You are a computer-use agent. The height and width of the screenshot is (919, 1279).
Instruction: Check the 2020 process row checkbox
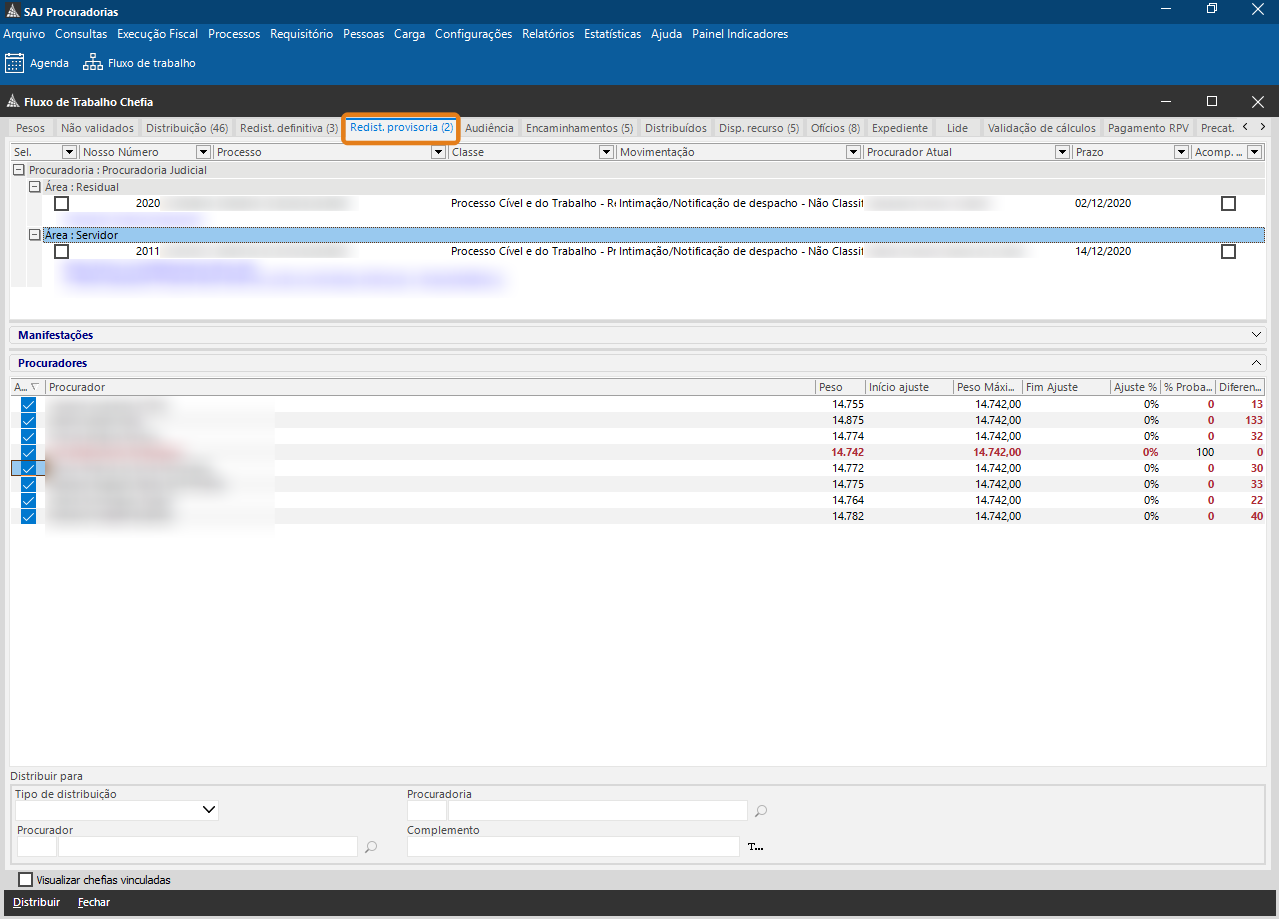(62, 203)
